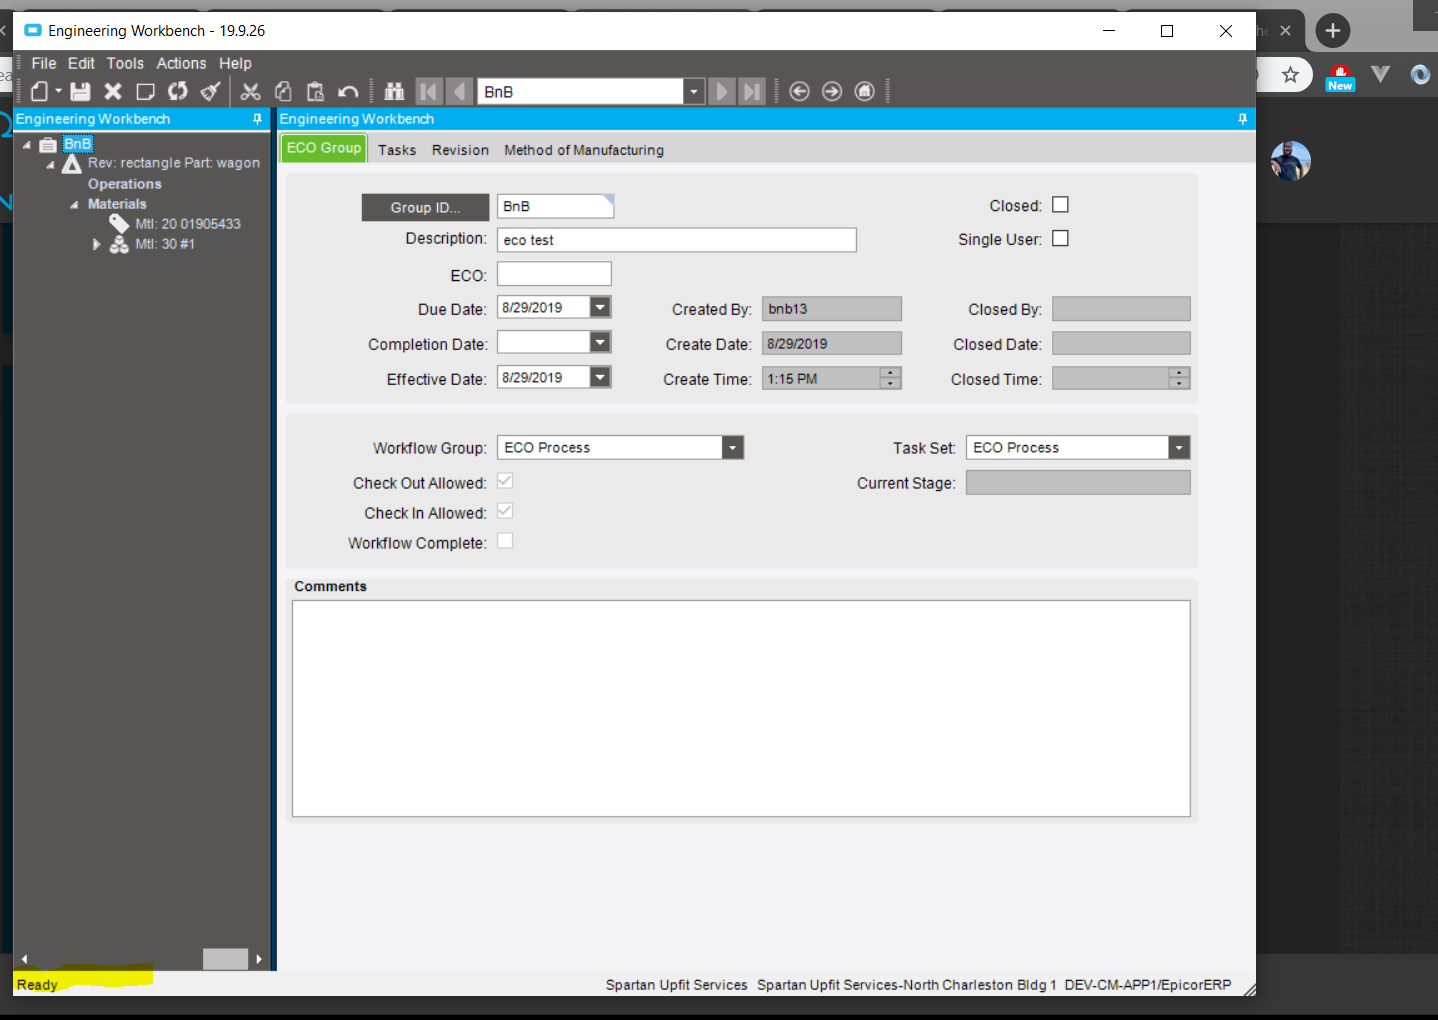This screenshot has width=1438, height=1020.
Task: Toggle the Single User checkbox
Action: (x=1061, y=238)
